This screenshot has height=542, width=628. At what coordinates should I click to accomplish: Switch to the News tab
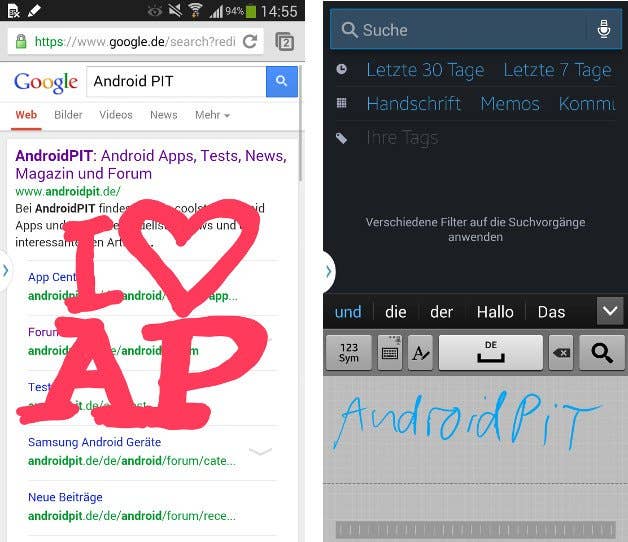click(x=163, y=115)
